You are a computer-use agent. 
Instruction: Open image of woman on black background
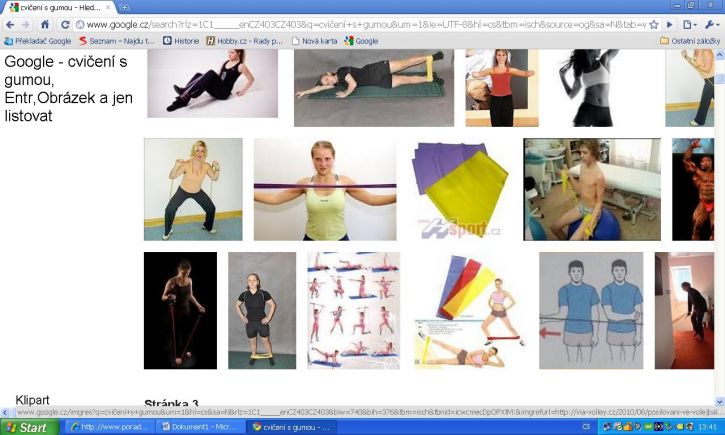pyautogui.click(x=180, y=310)
